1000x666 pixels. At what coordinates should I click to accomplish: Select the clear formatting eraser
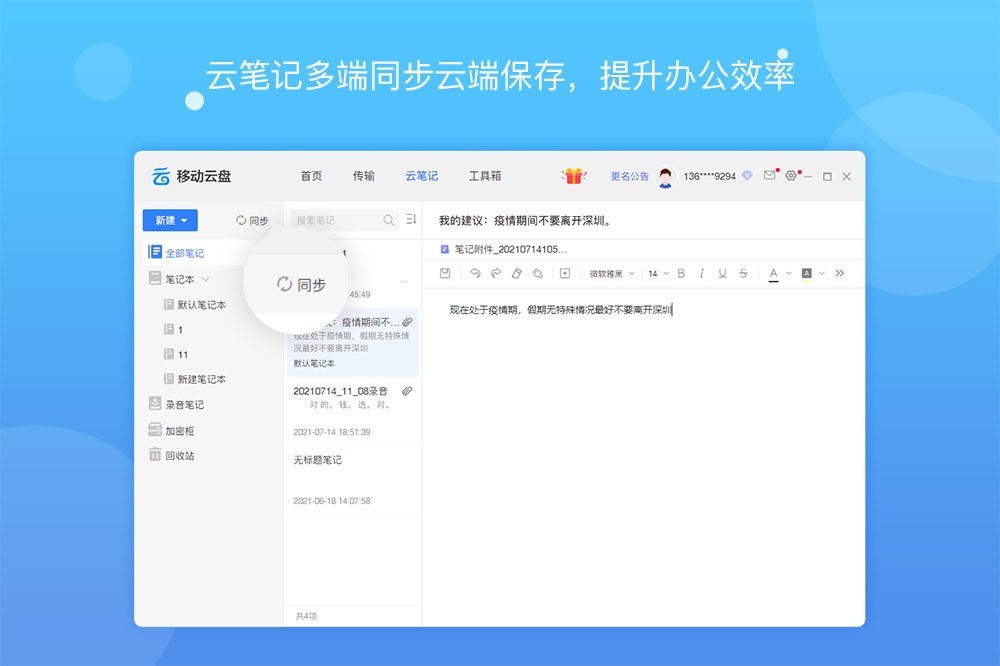[x=517, y=273]
